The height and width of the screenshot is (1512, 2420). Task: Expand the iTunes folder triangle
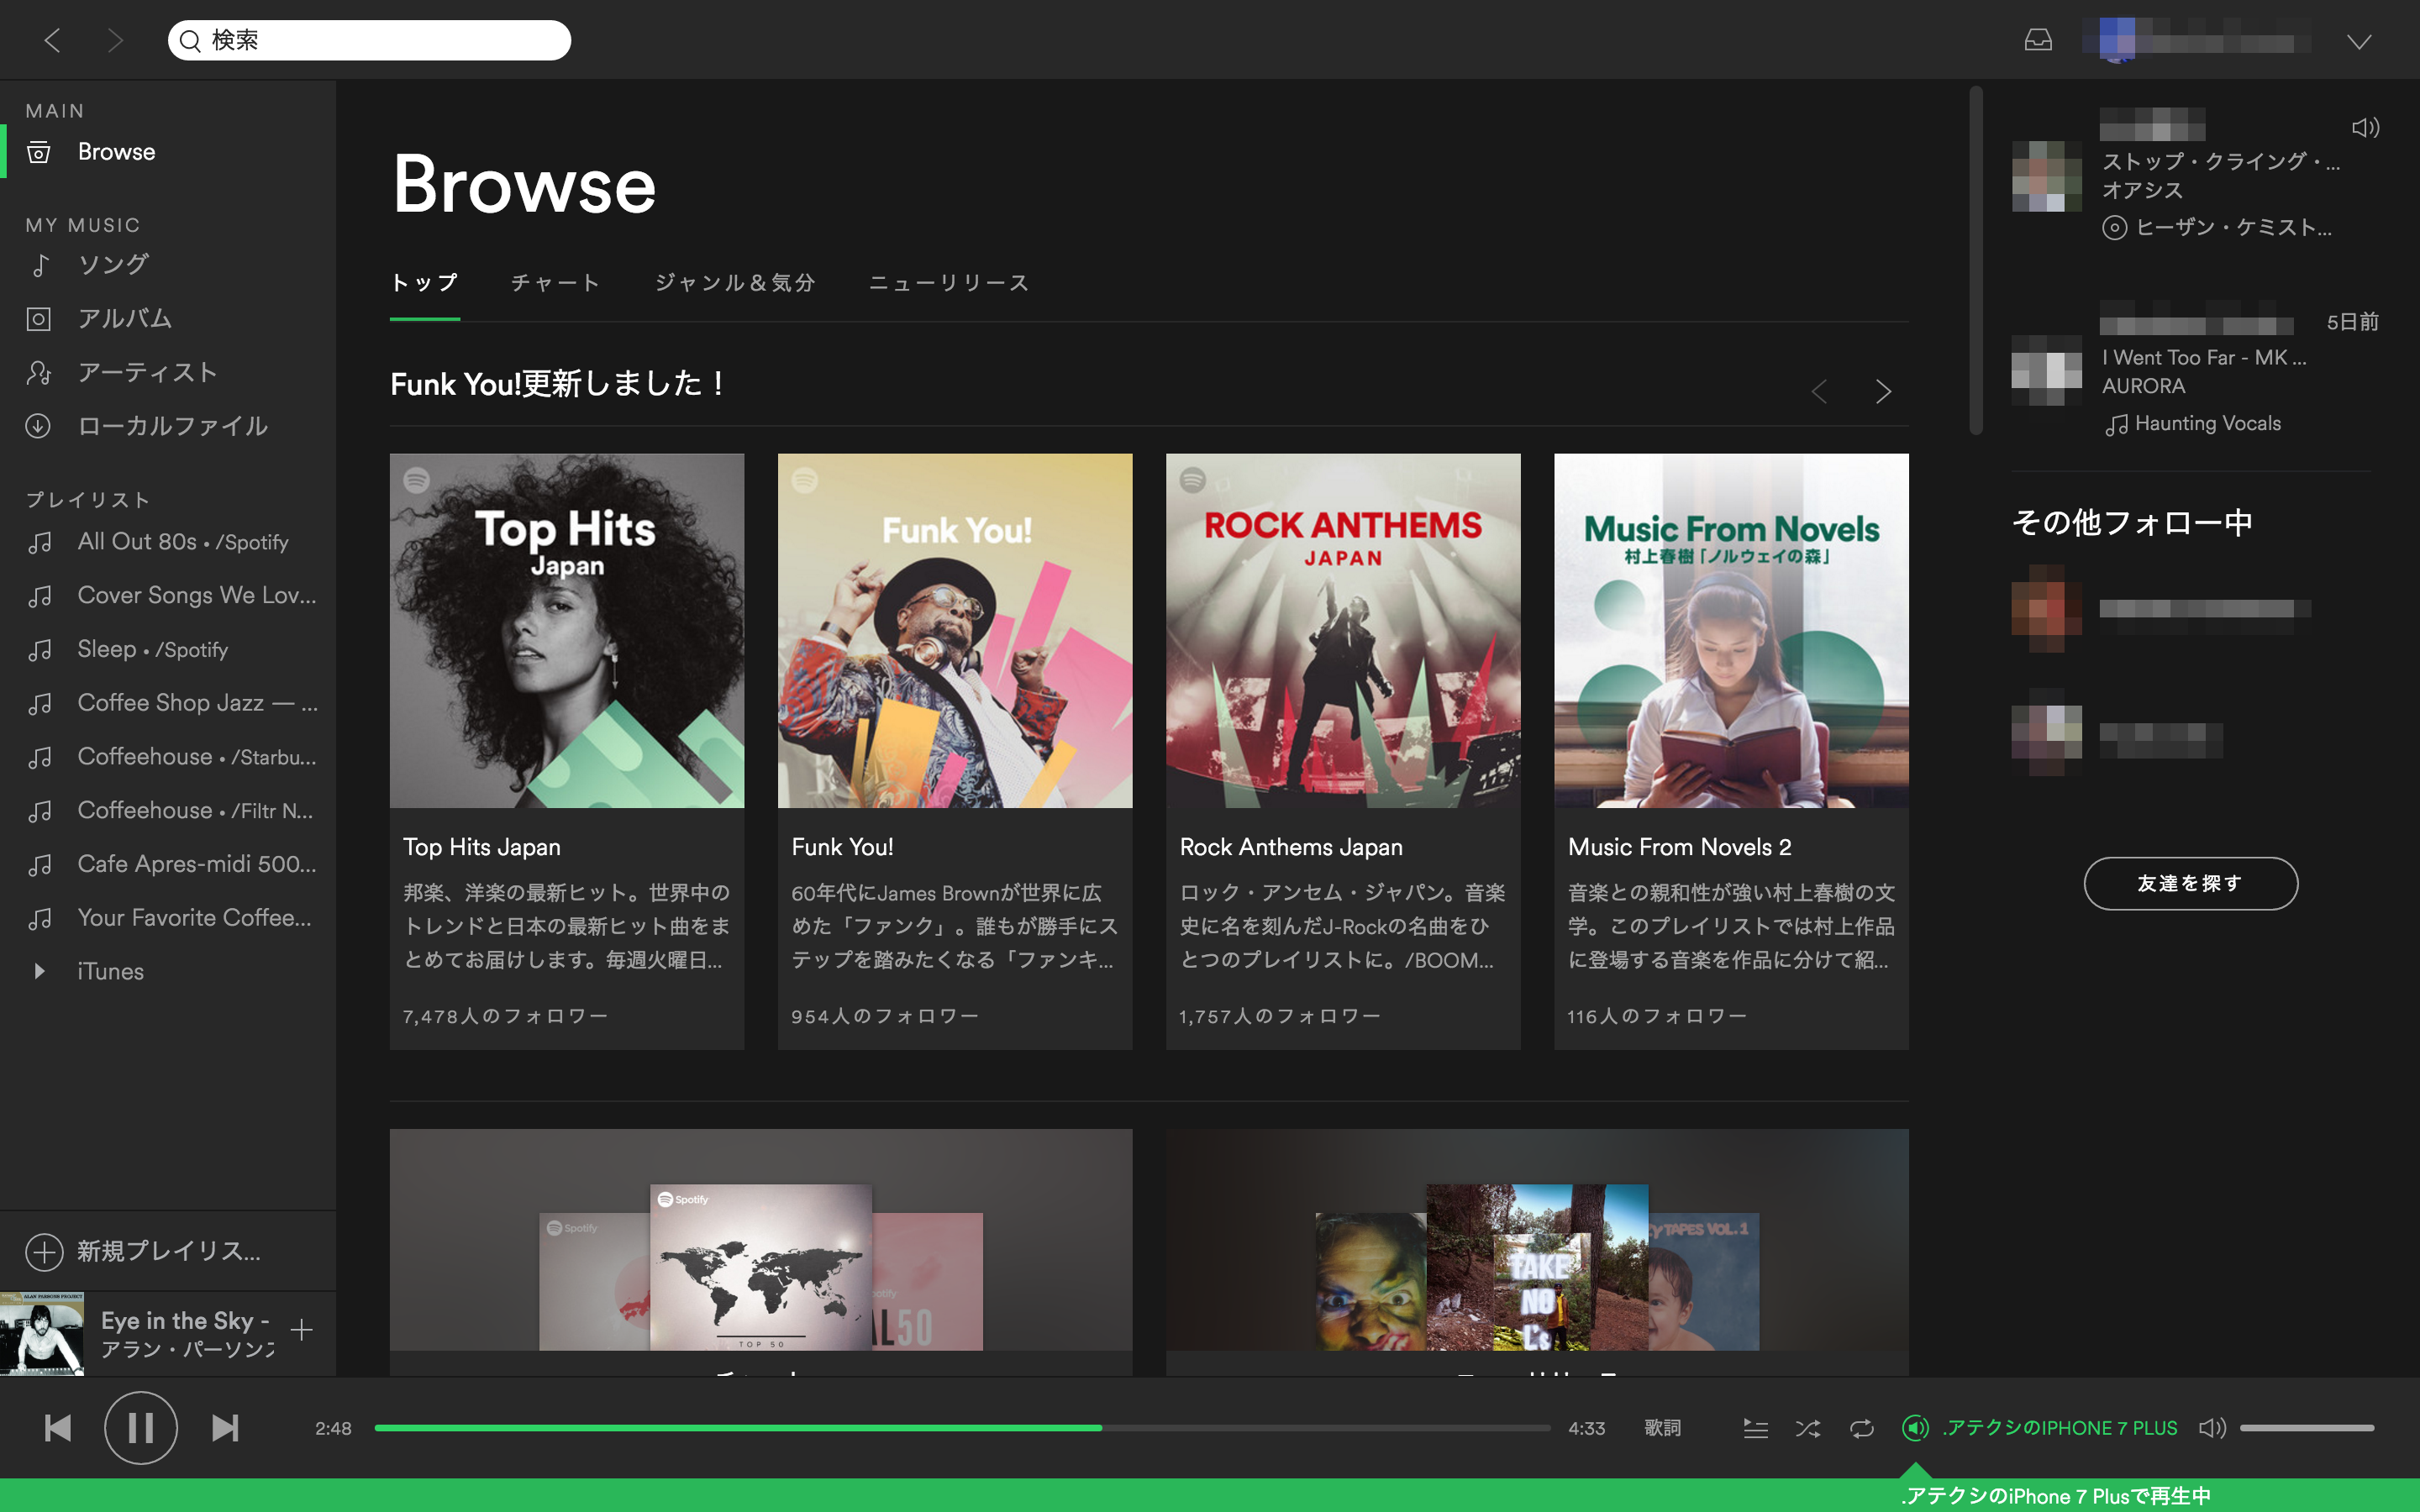click(39, 971)
